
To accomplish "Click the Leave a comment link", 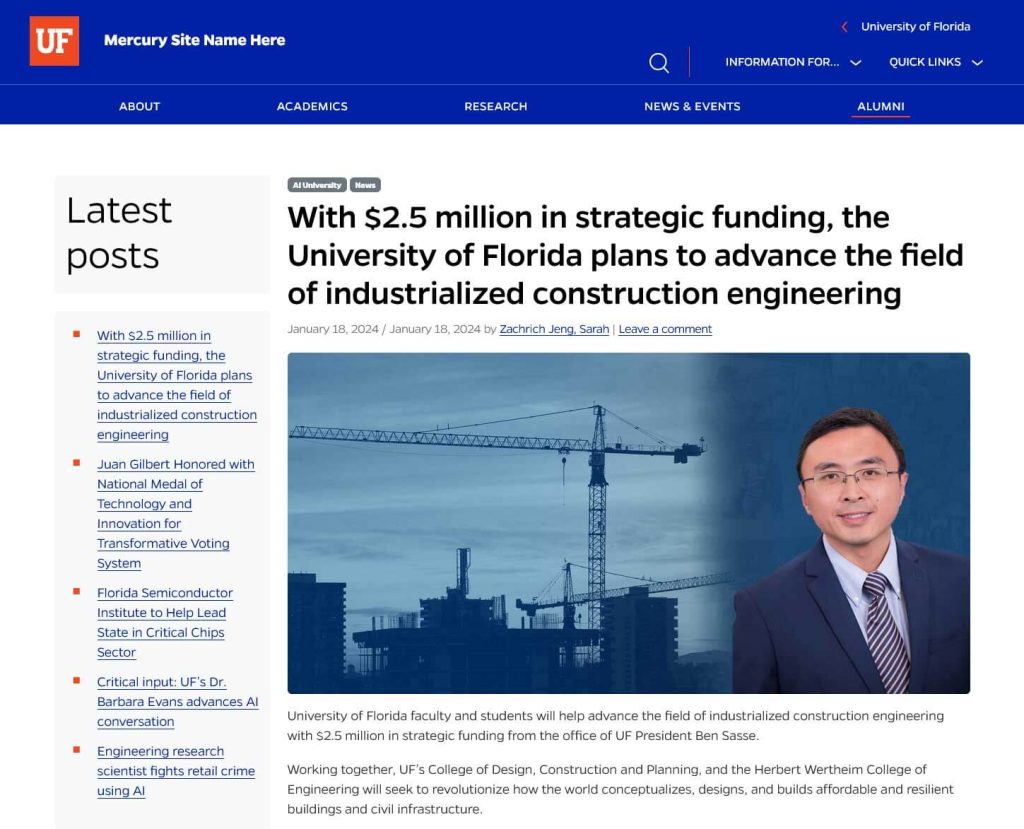I will pyautogui.click(x=665, y=329).
